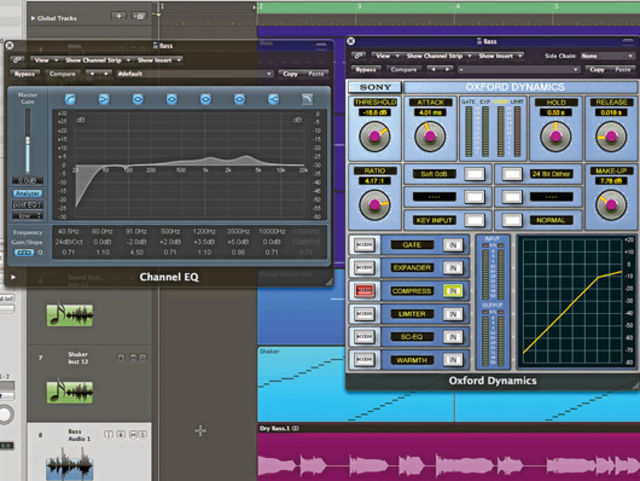Image resolution: width=640 pixels, height=481 pixels.
Task: Toggle the 500 Hz parametric band icon
Action: (x=171, y=99)
